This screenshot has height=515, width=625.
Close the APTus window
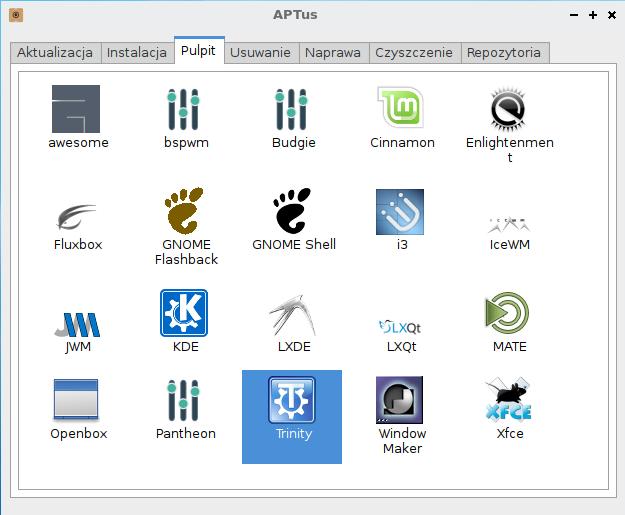[x=612, y=15]
